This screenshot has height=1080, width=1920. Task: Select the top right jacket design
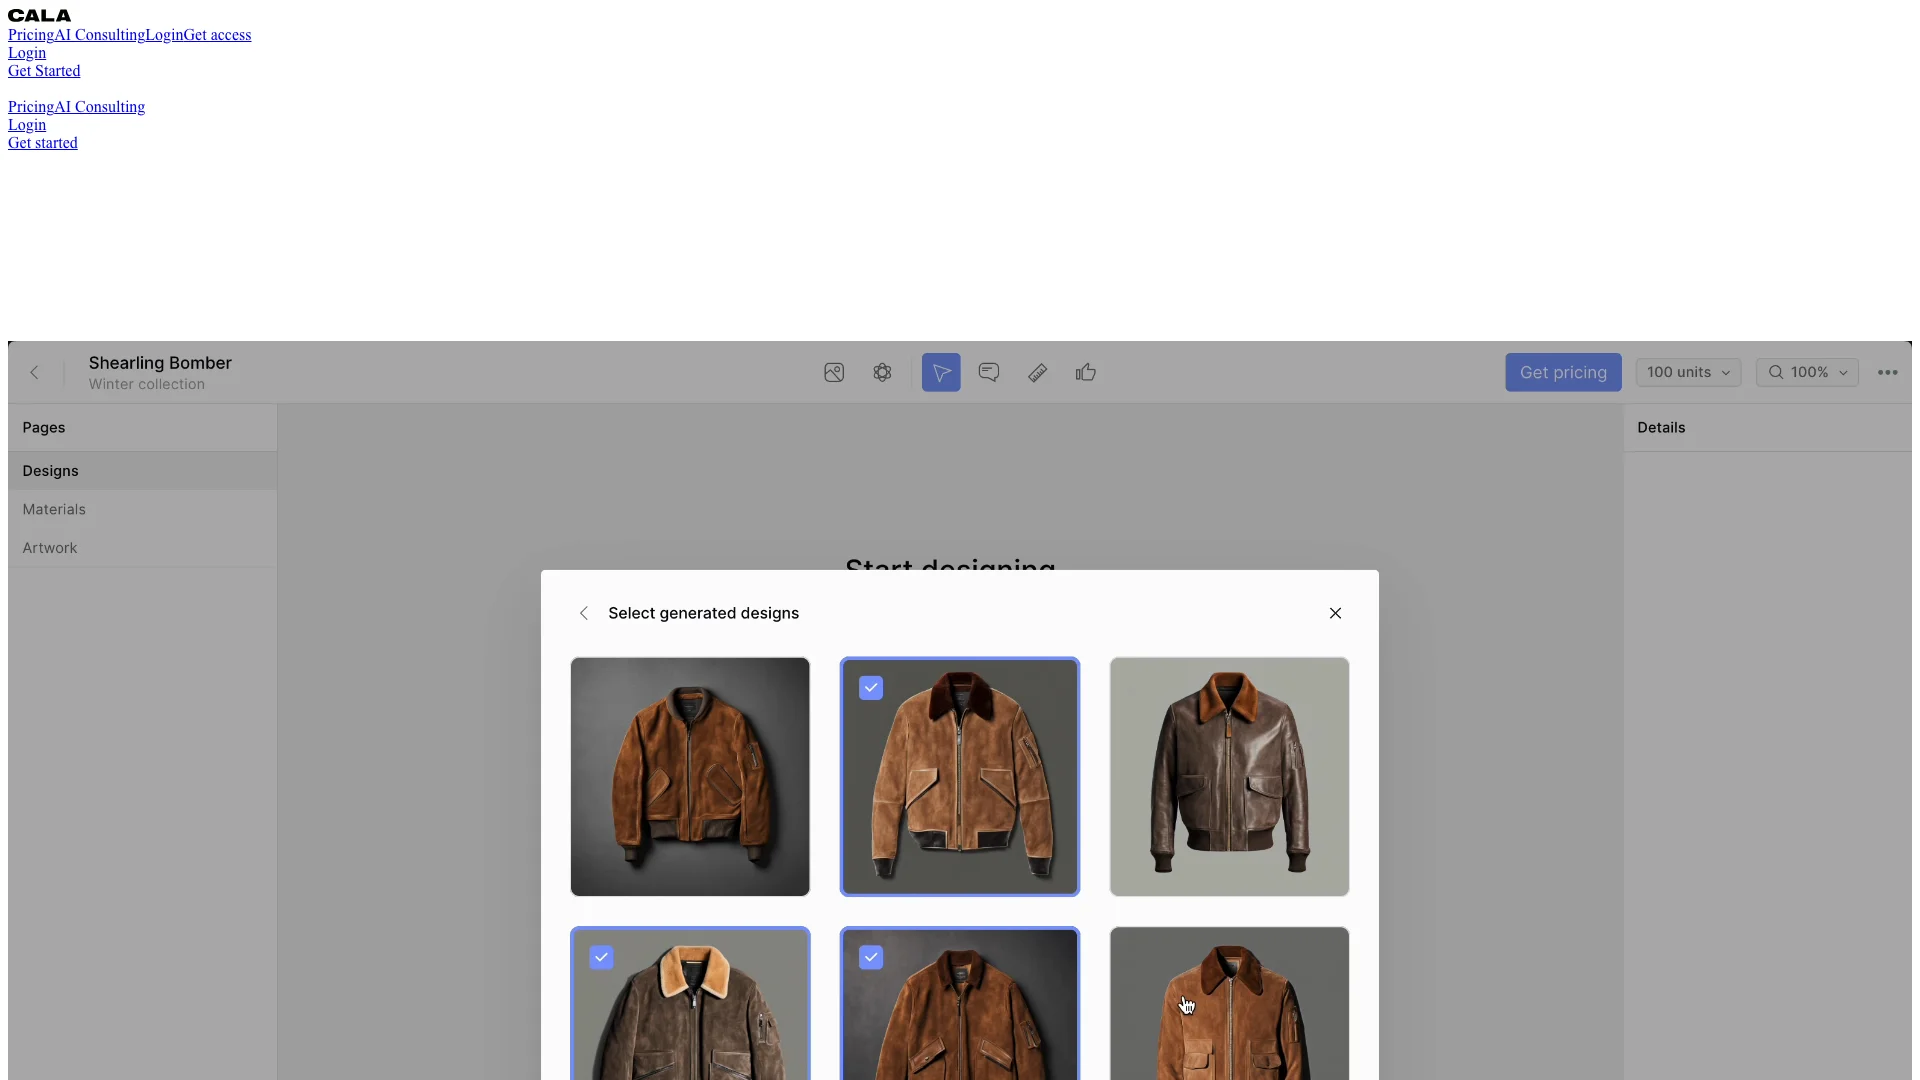tap(1229, 777)
